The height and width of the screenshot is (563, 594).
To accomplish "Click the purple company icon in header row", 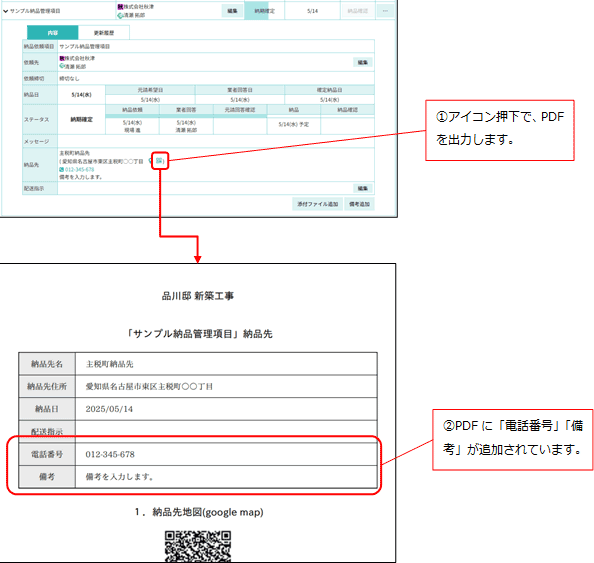I will pyautogui.click(x=120, y=7).
